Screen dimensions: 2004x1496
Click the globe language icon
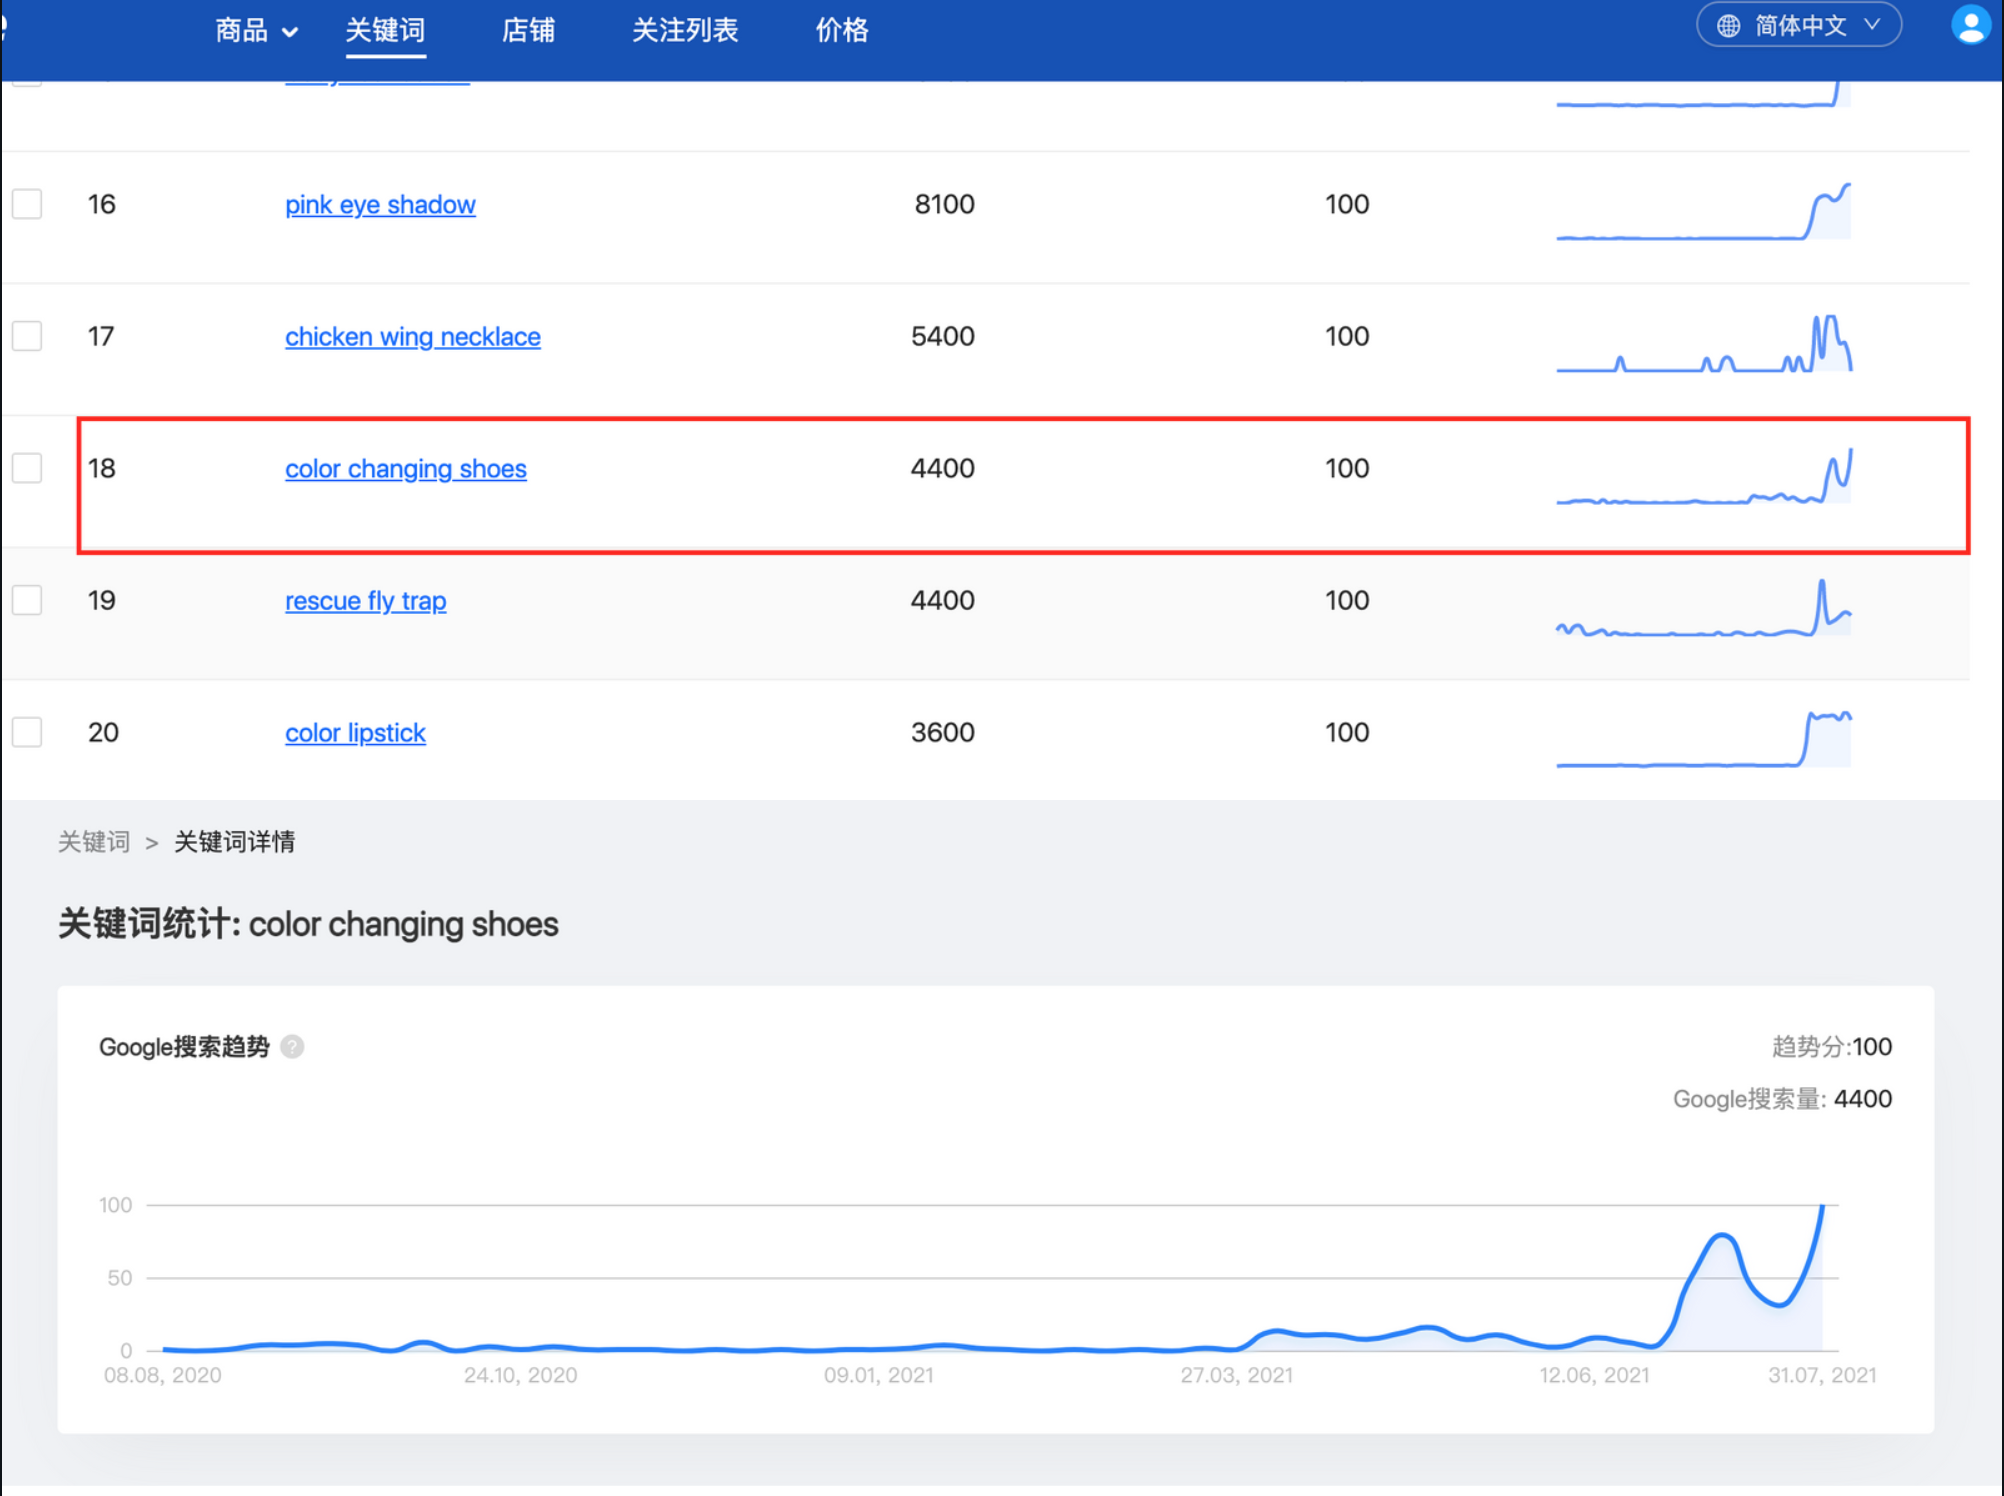tap(1728, 26)
